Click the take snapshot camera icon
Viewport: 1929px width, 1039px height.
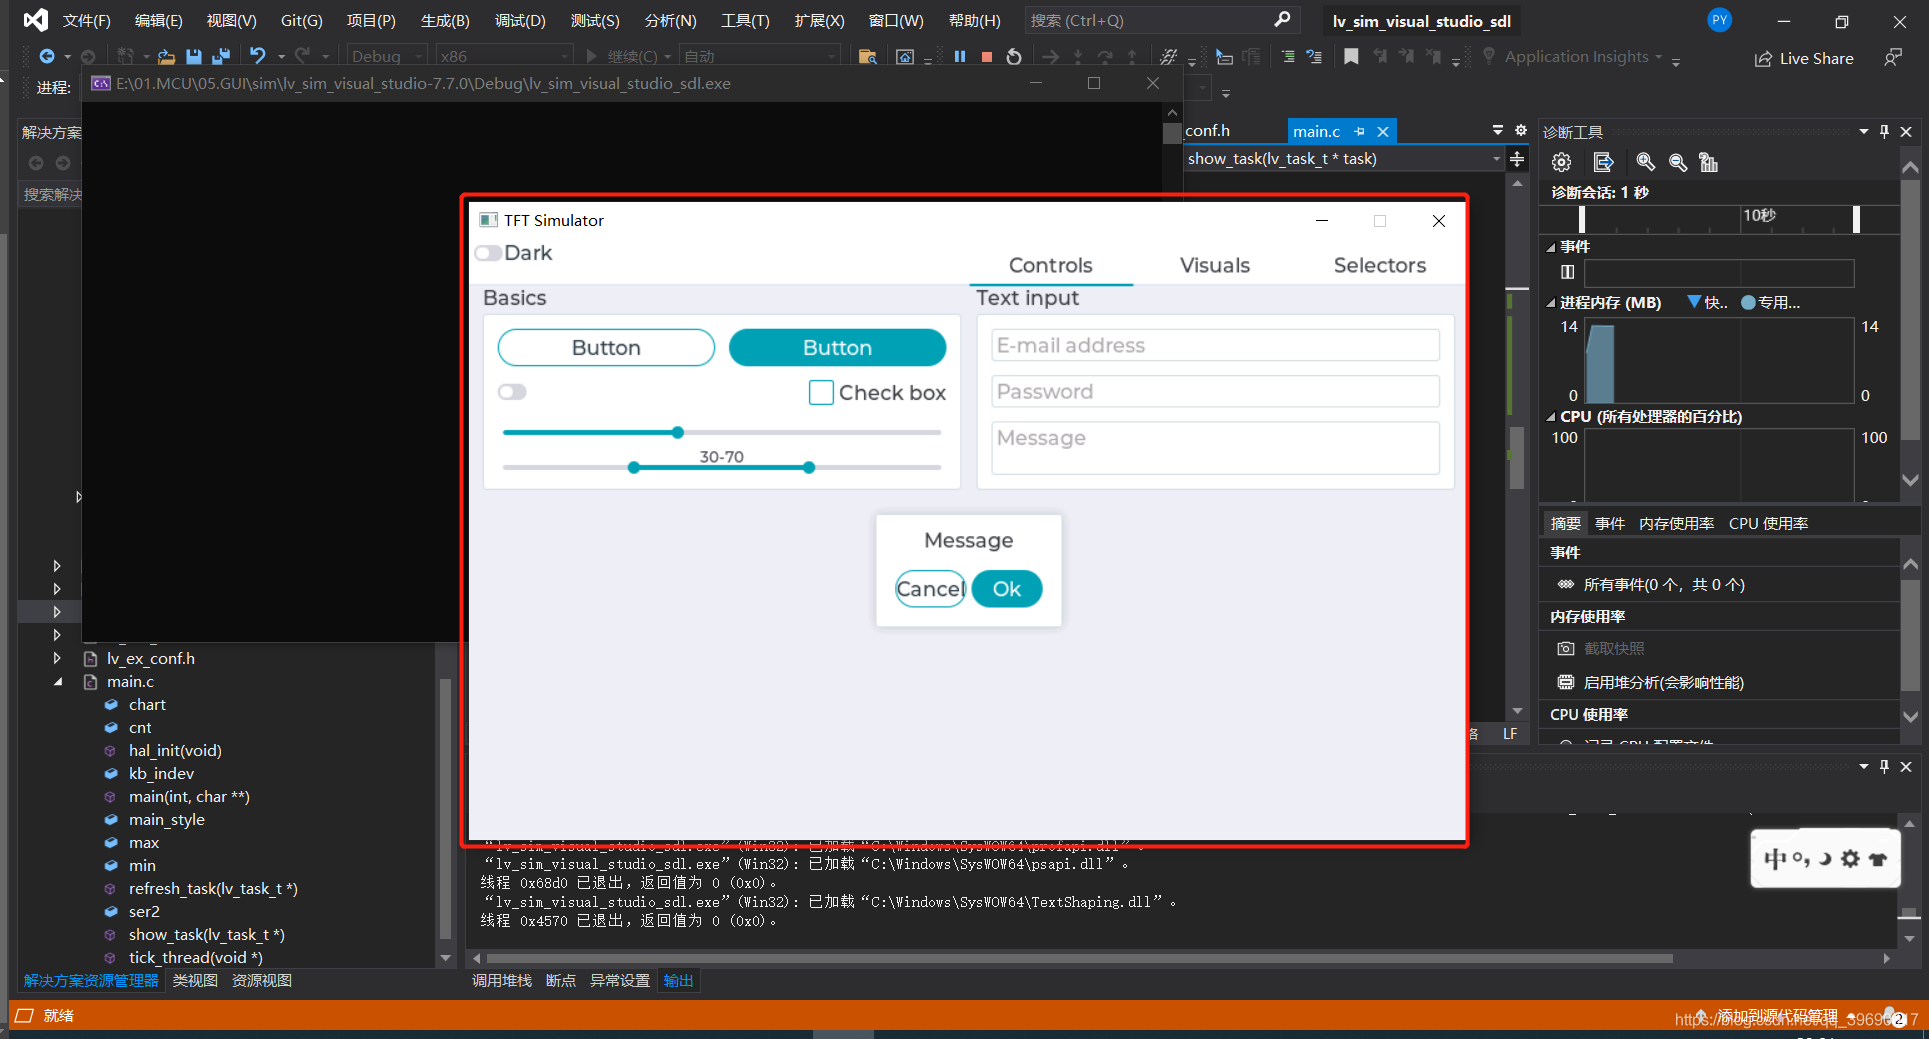click(1566, 649)
